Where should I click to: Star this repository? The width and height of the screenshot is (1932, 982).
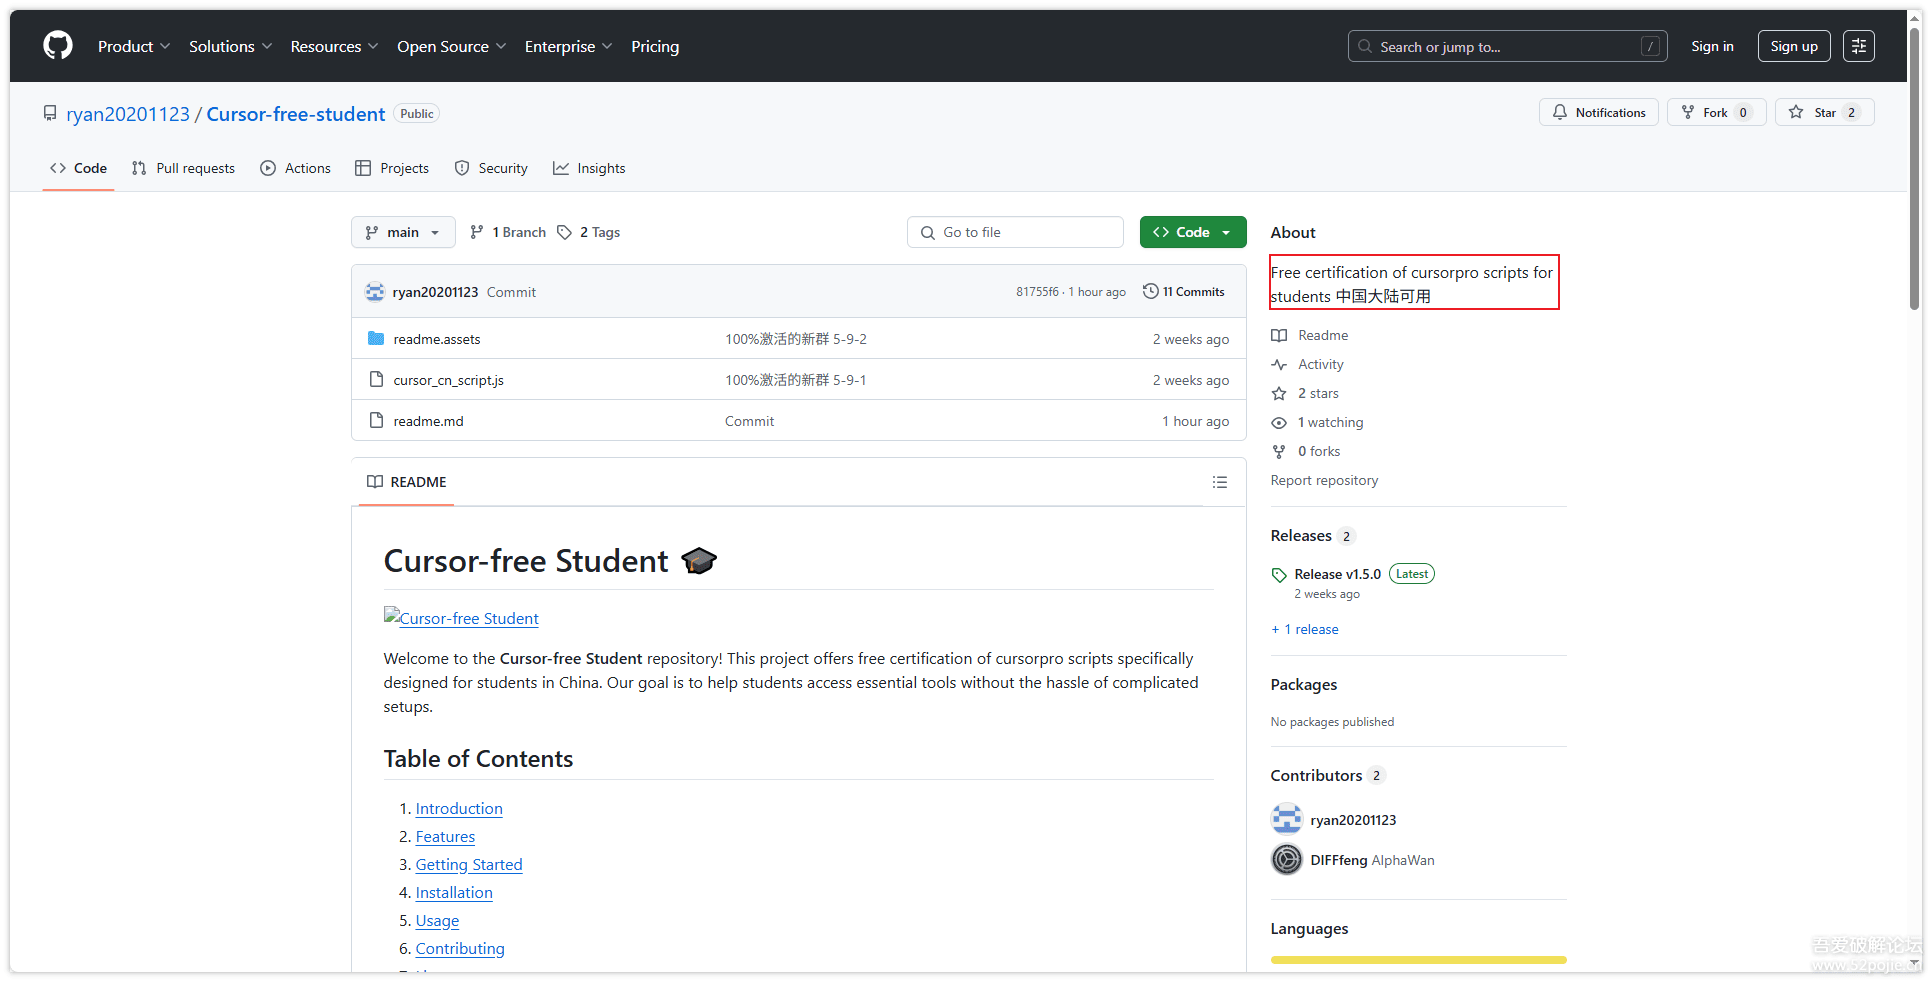[1823, 113]
